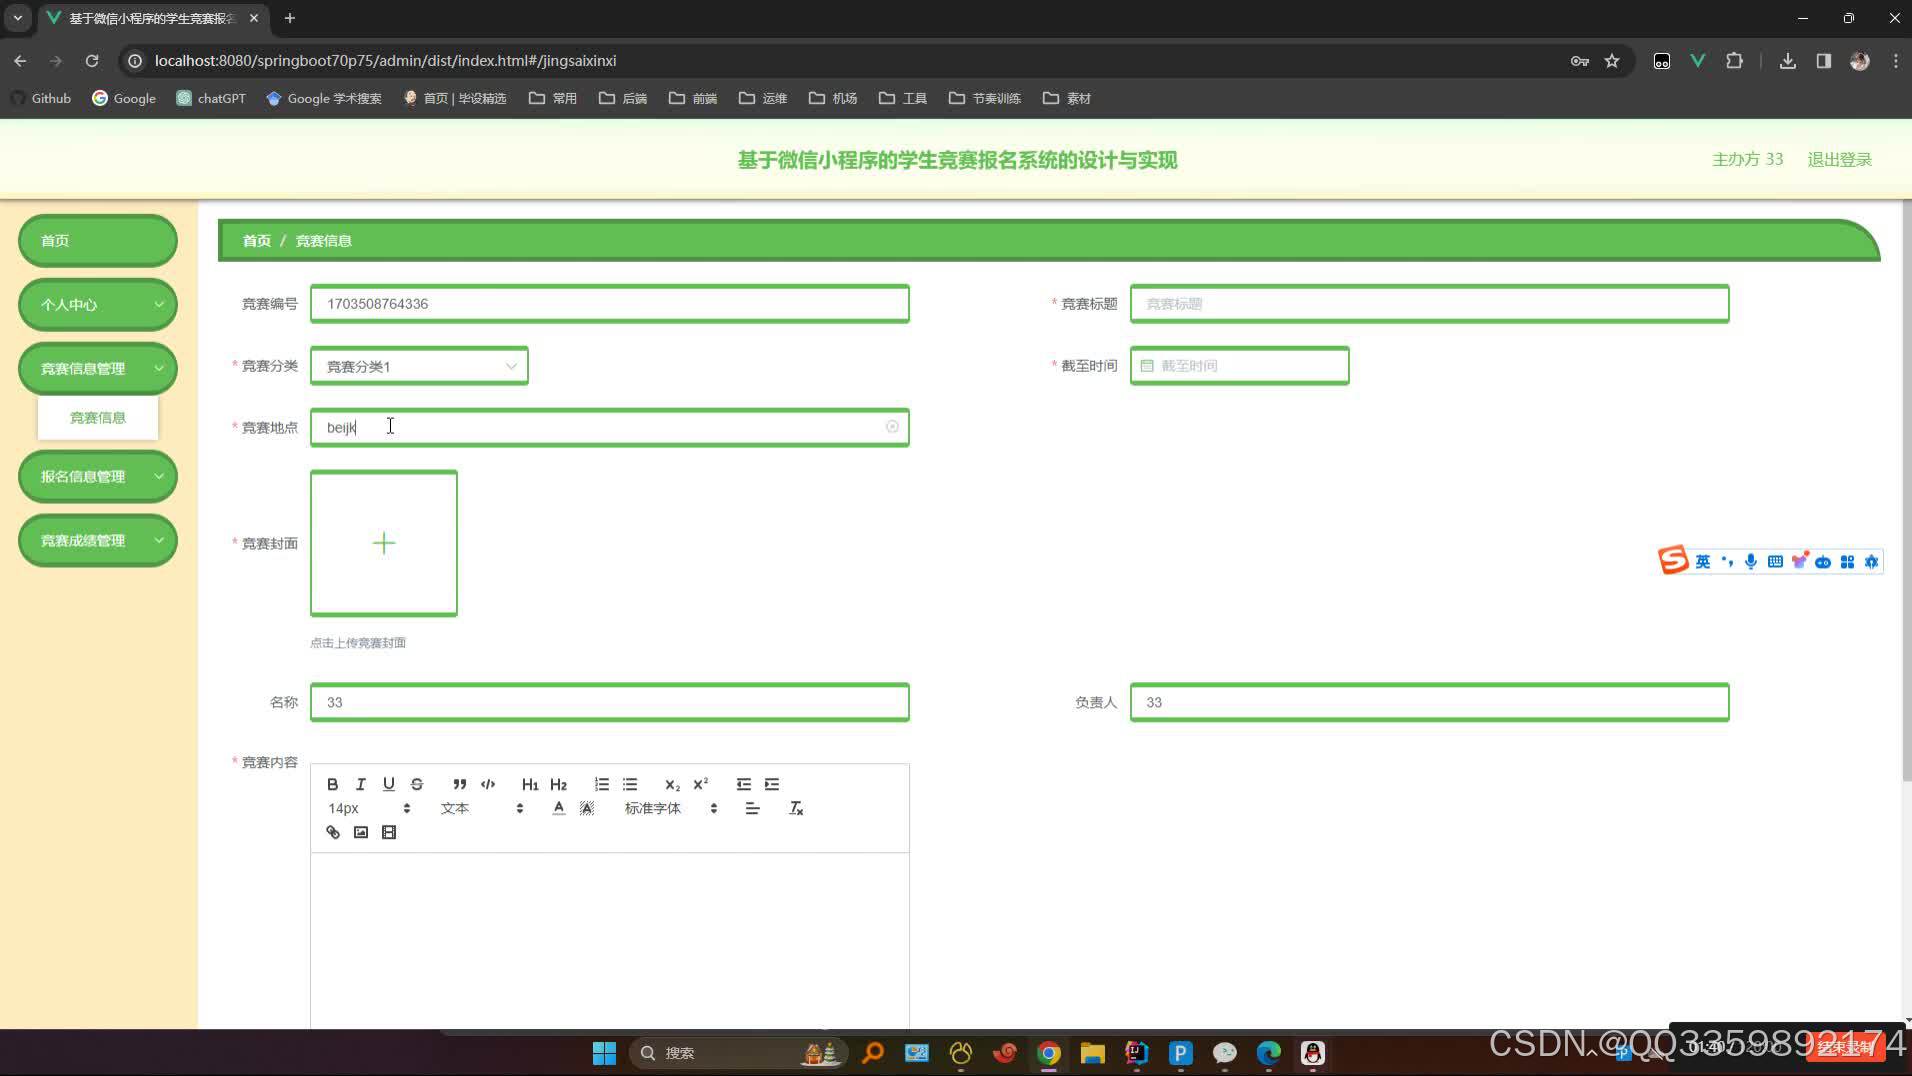The width and height of the screenshot is (1912, 1076).
Task: Decrease indent in editor
Action: 743,784
